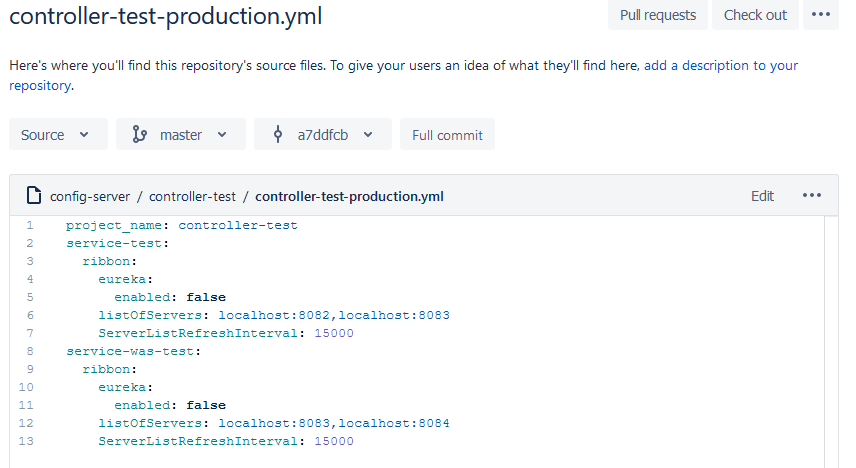856x468 pixels.
Task: Click the commit icon beside a7ddfcb
Action: (278, 134)
